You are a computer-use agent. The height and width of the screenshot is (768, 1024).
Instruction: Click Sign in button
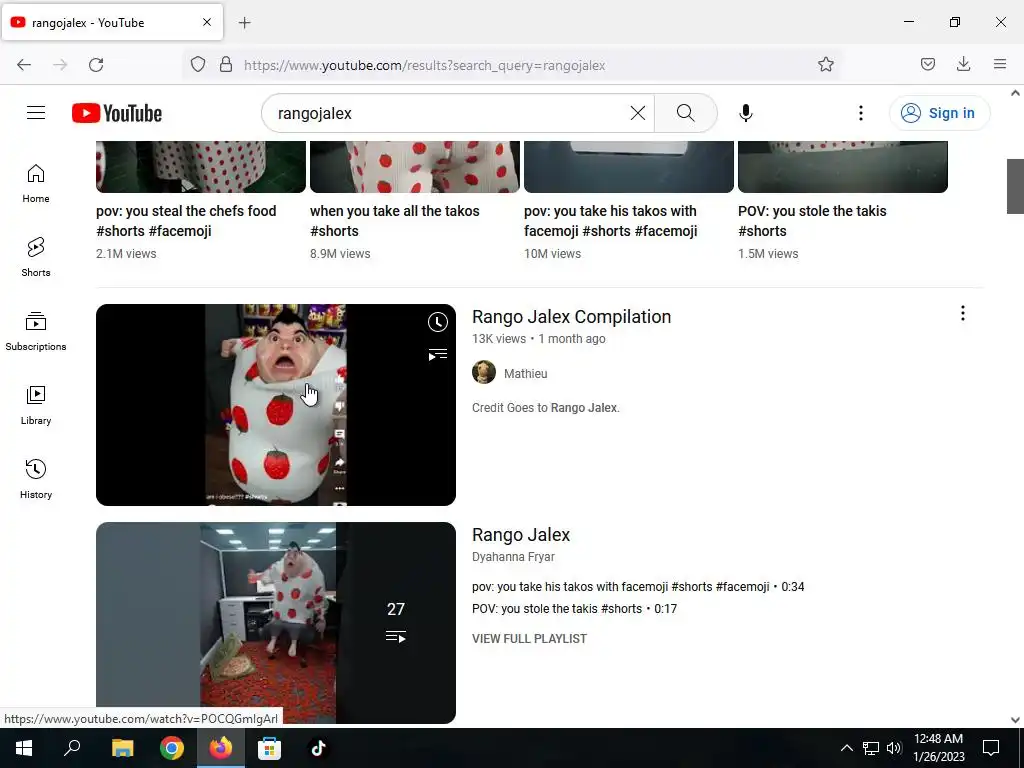pos(939,113)
